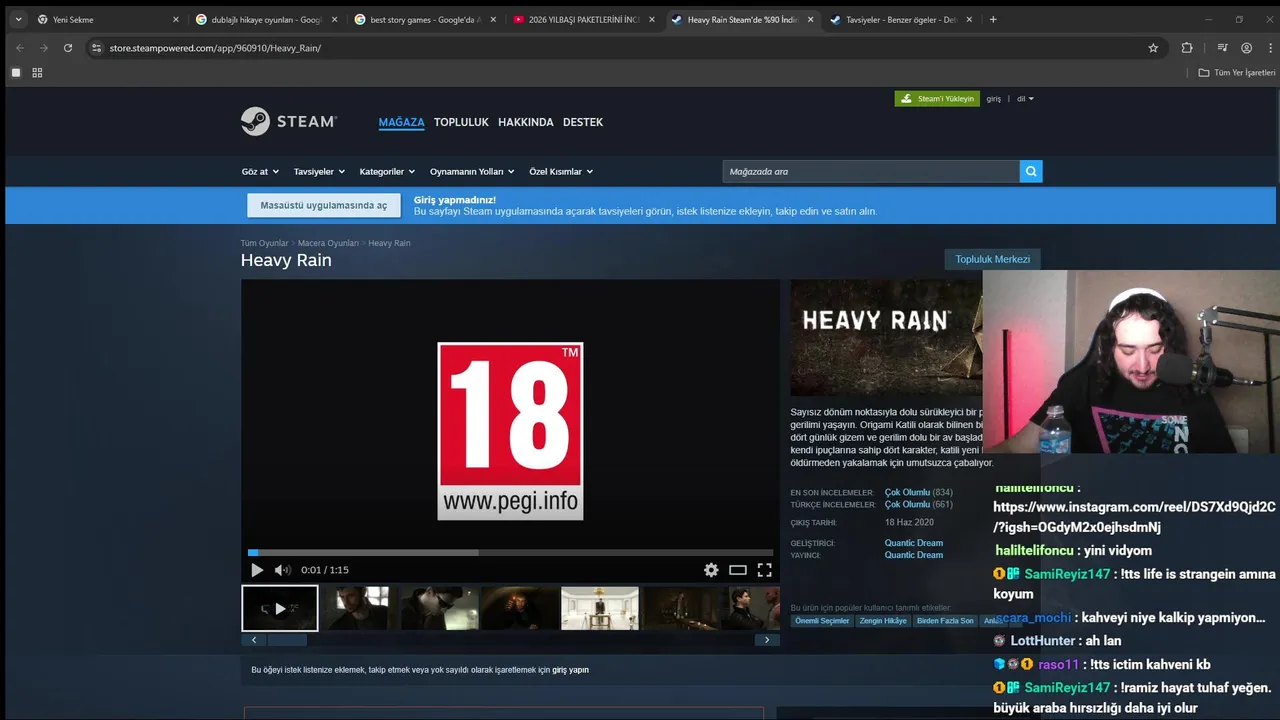
Task: Expand Oynamanın Yolları dropdown
Action: pyautogui.click(x=472, y=171)
